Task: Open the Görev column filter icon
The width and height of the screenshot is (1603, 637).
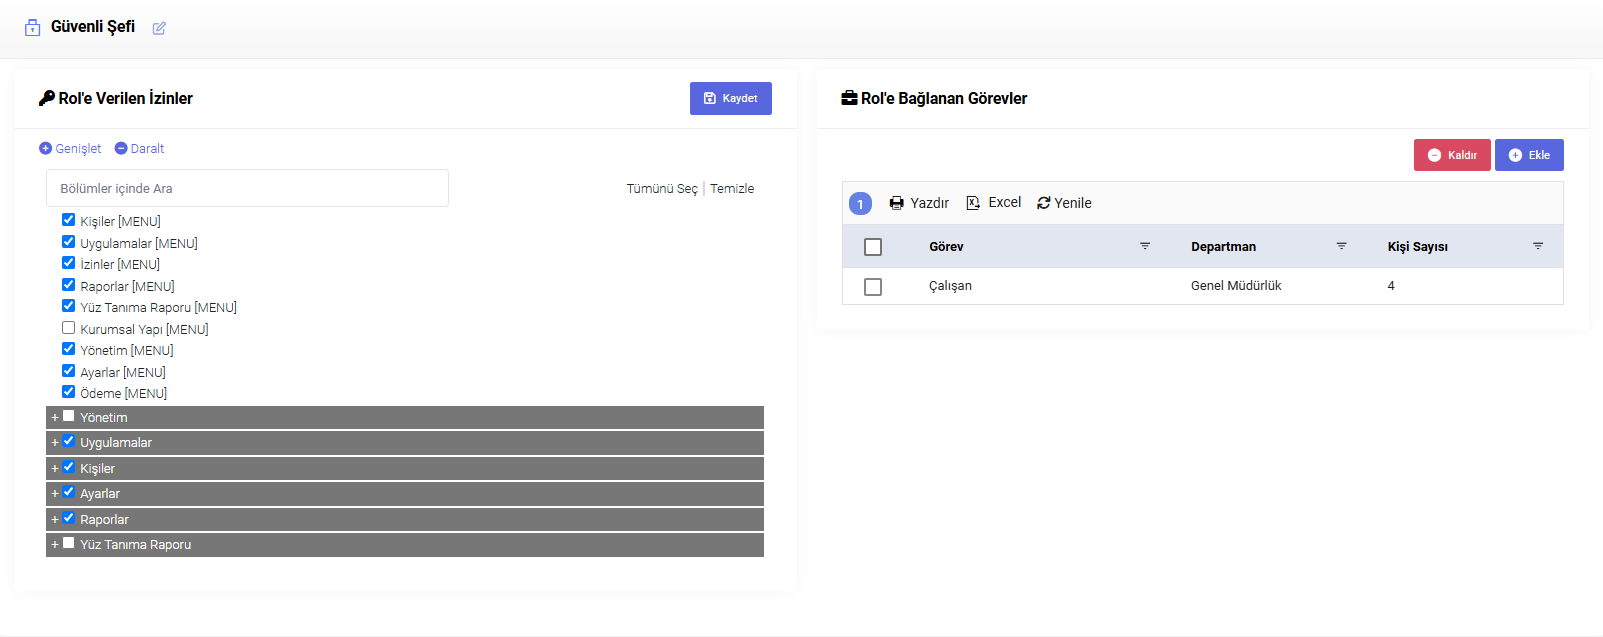Action: tap(1145, 246)
